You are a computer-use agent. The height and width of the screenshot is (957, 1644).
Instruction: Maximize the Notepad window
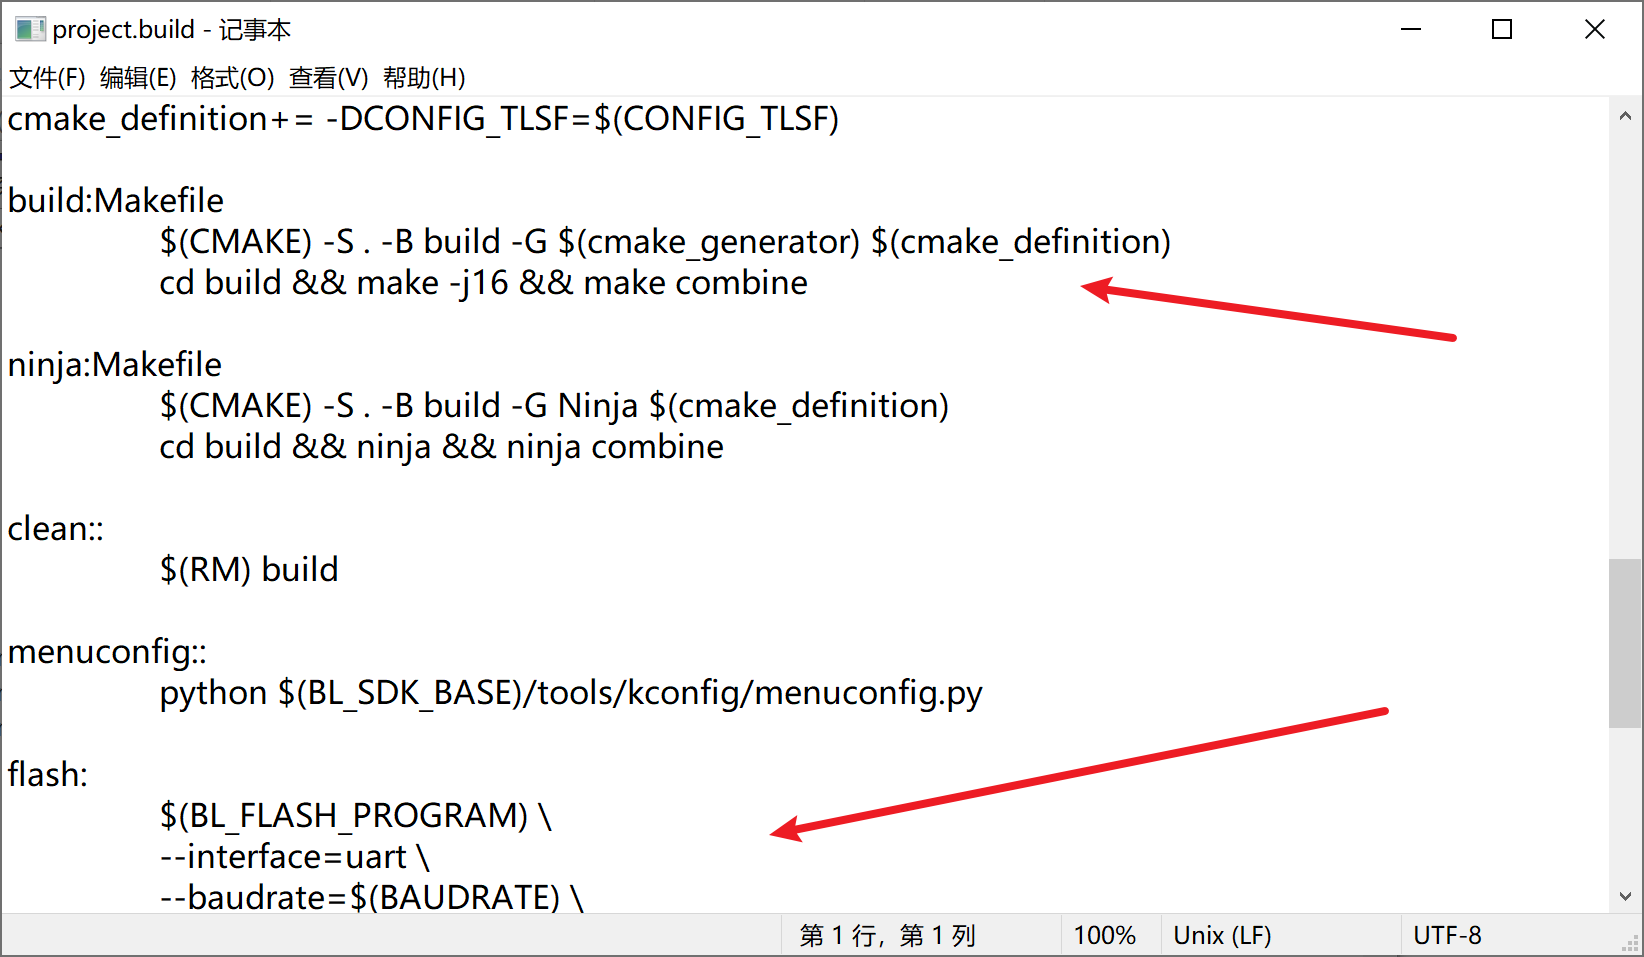pos(1502,29)
